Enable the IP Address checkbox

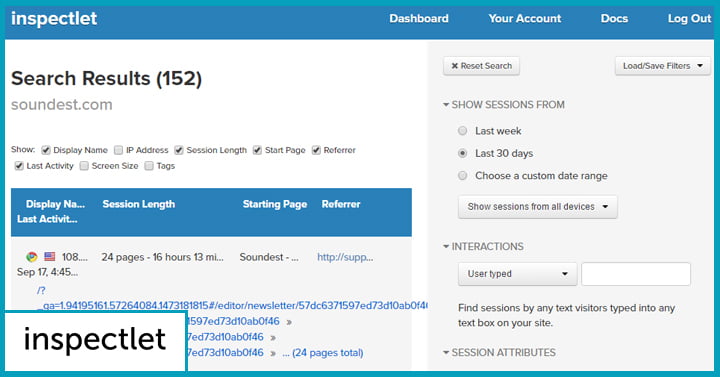pyautogui.click(x=118, y=150)
